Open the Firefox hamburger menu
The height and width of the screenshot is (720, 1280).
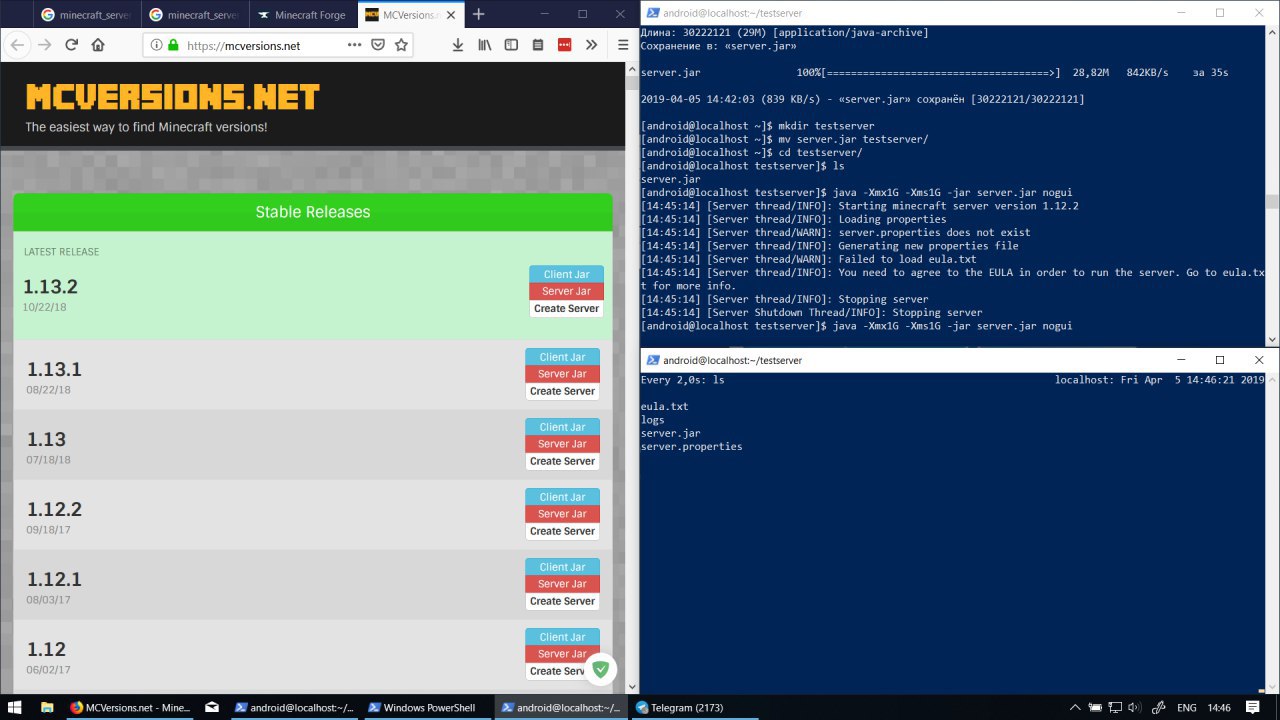(x=623, y=45)
